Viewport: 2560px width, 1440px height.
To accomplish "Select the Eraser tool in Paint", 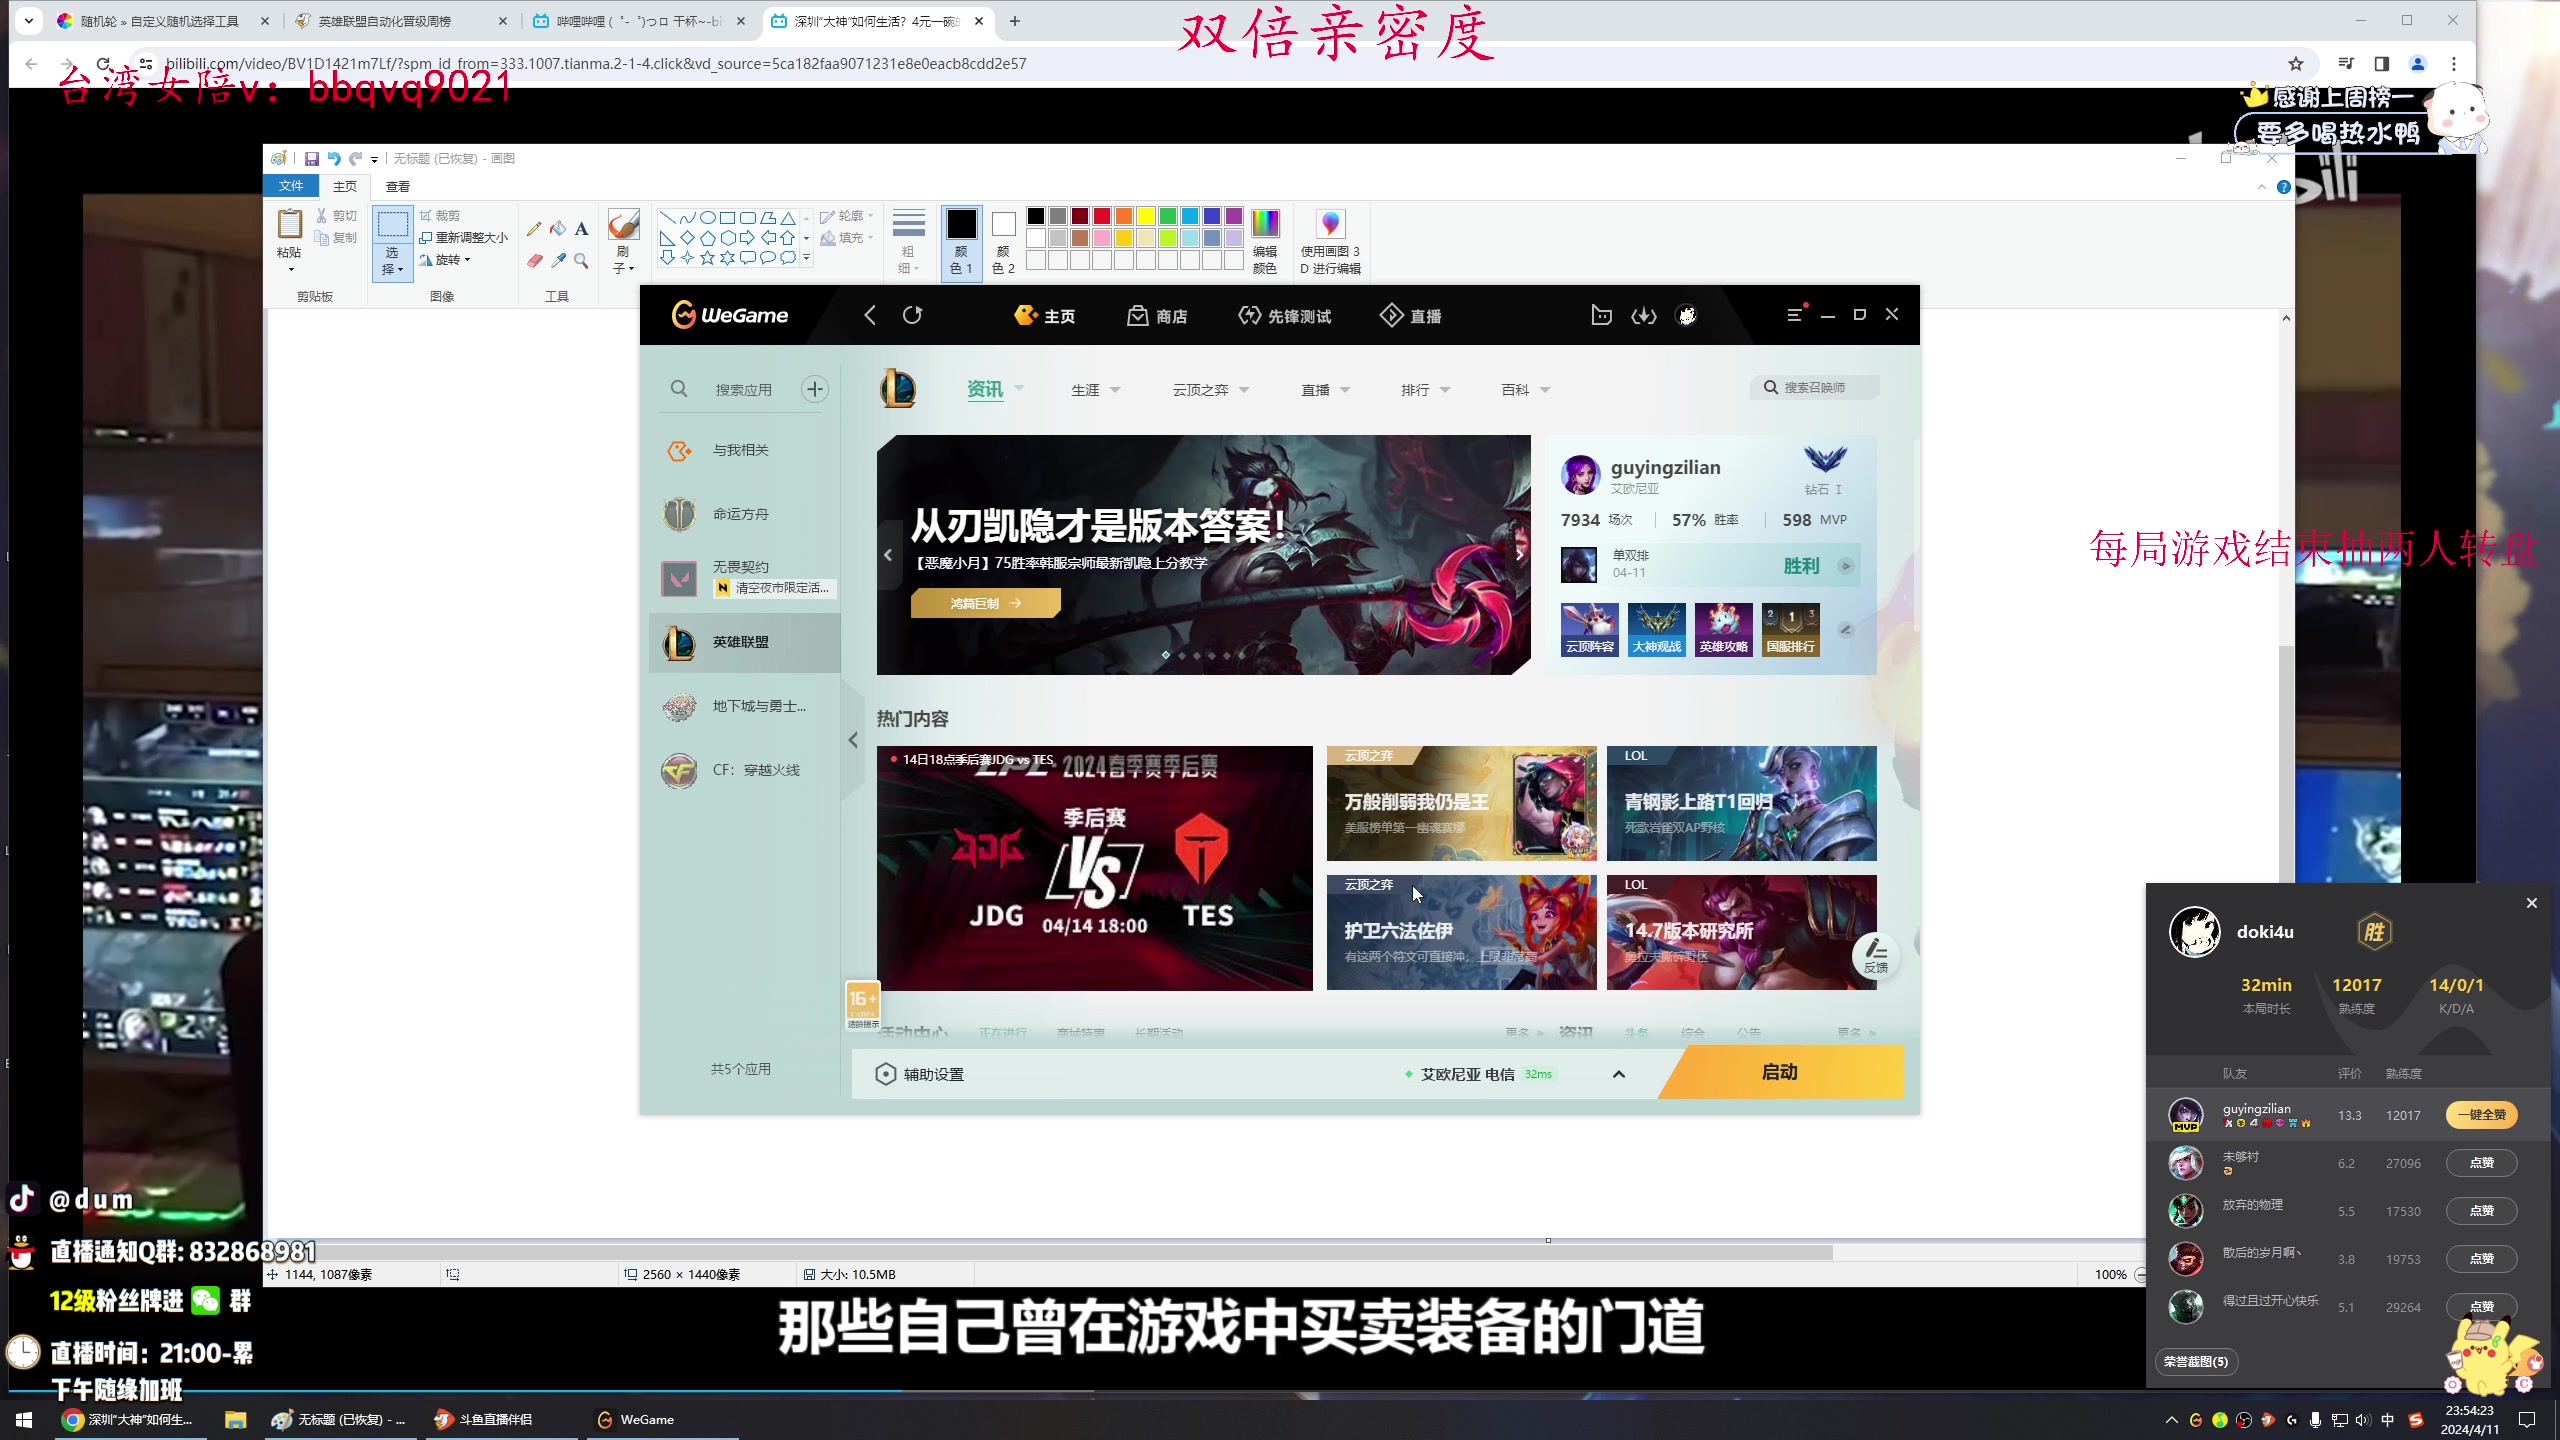I will point(534,261).
